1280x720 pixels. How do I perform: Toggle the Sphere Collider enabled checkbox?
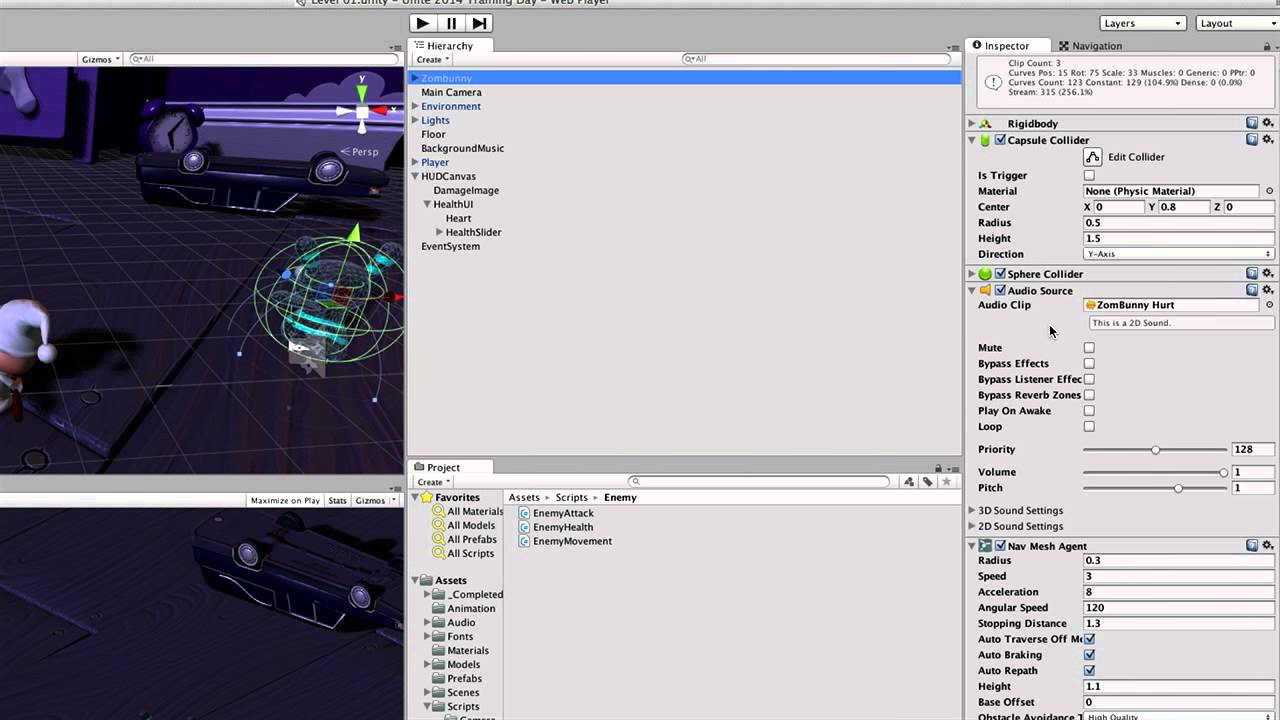click(x=1000, y=274)
